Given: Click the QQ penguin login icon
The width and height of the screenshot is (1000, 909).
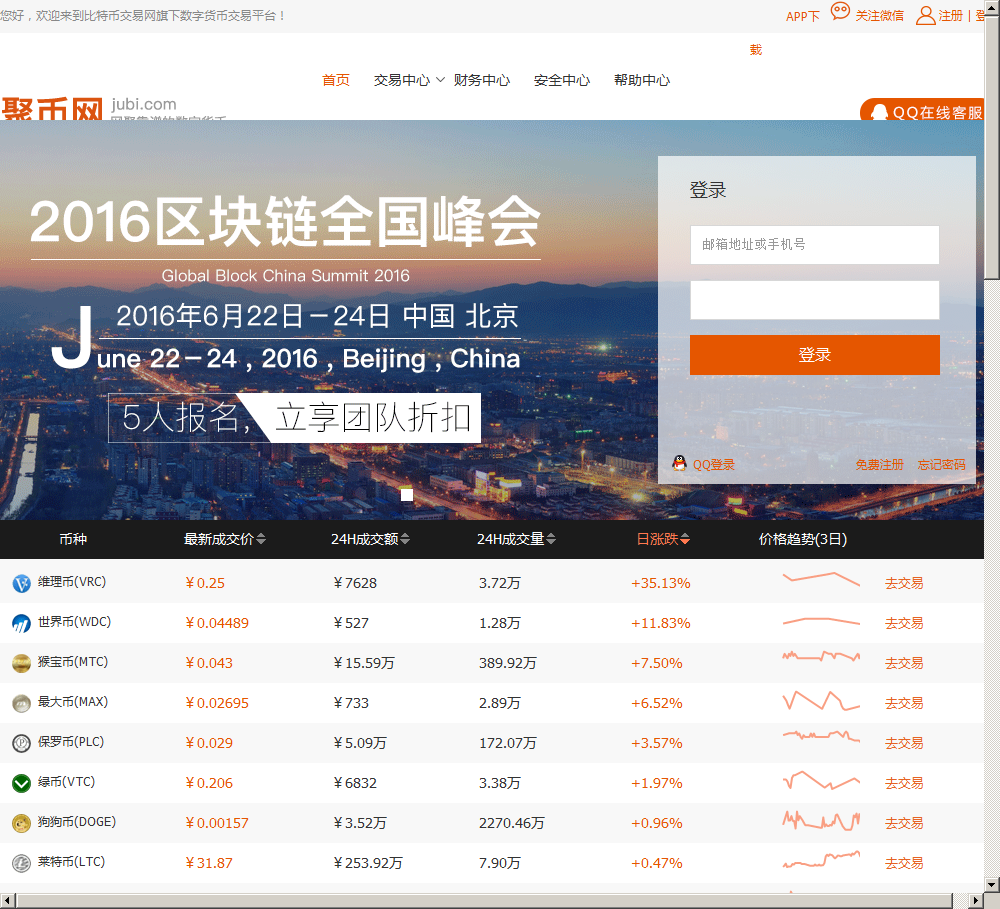Looking at the screenshot, I should [x=680, y=463].
